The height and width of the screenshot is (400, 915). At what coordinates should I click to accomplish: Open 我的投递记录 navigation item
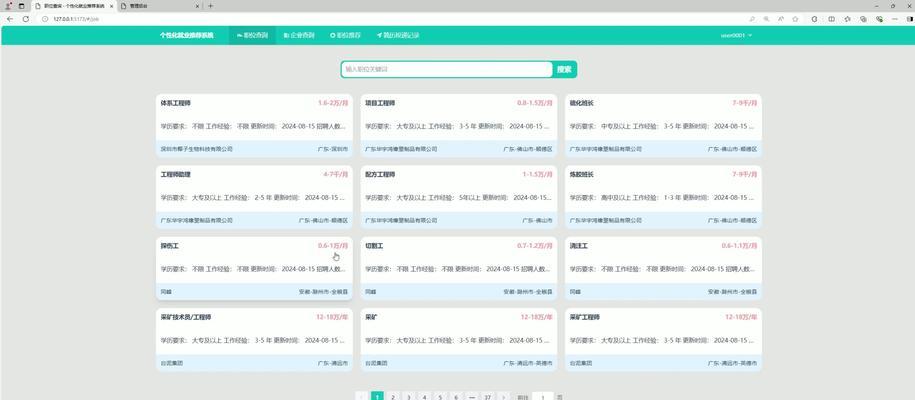click(398, 35)
